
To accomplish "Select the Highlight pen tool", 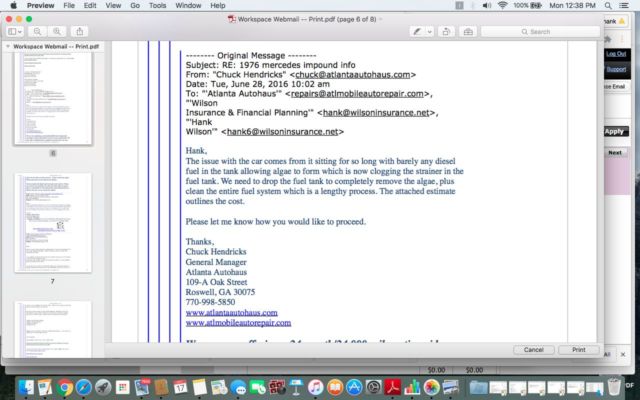I will (x=417, y=31).
